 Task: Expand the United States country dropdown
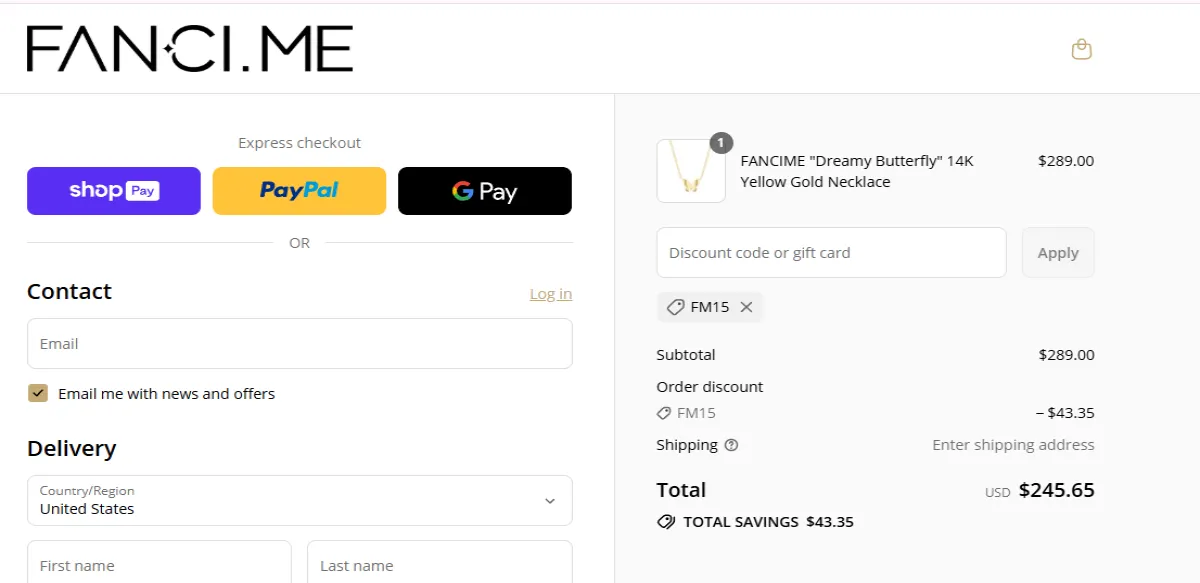[x=548, y=500]
